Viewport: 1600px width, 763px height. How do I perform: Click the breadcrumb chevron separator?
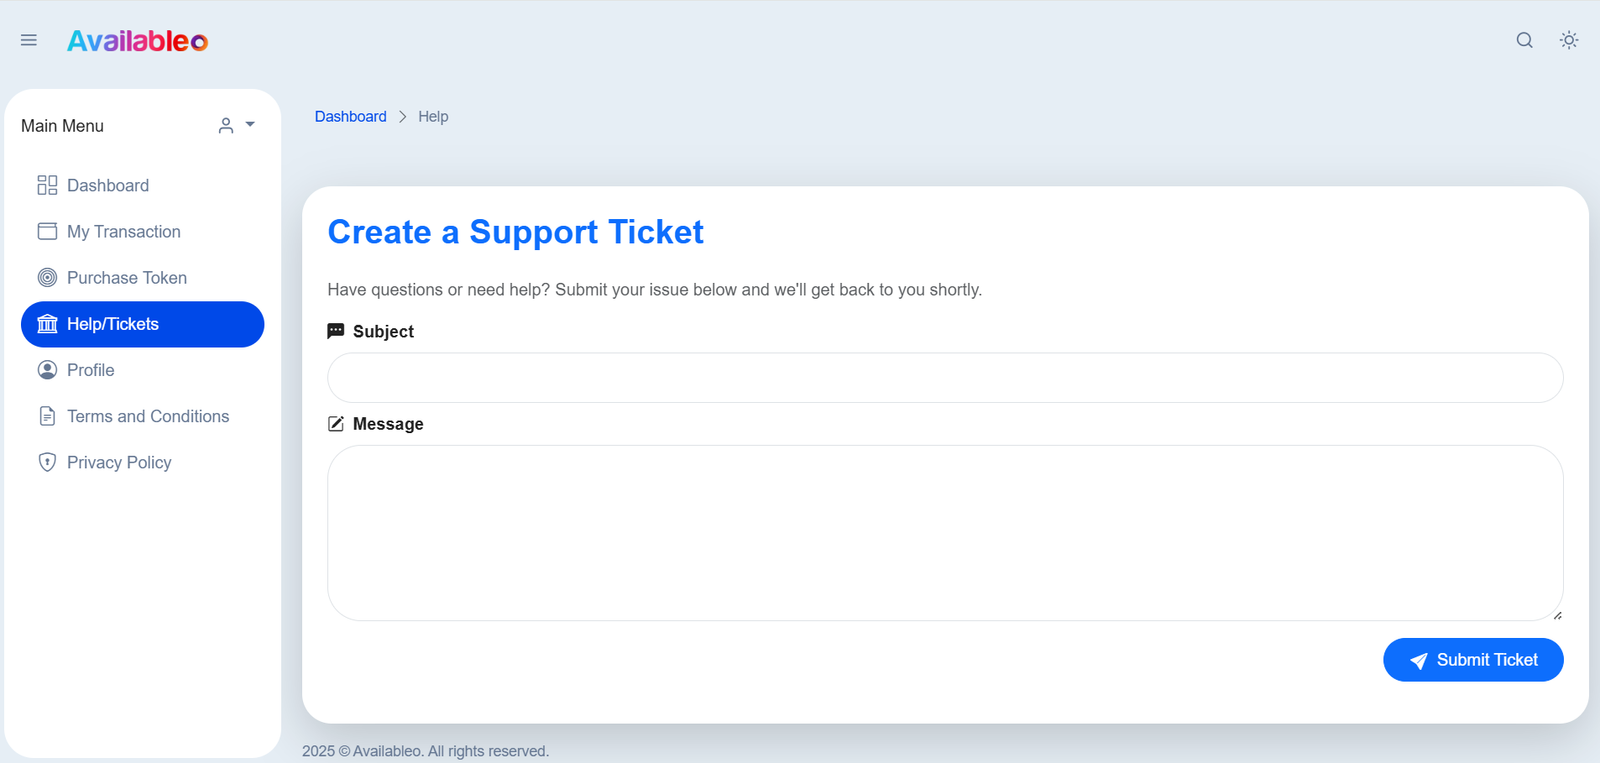click(x=403, y=116)
